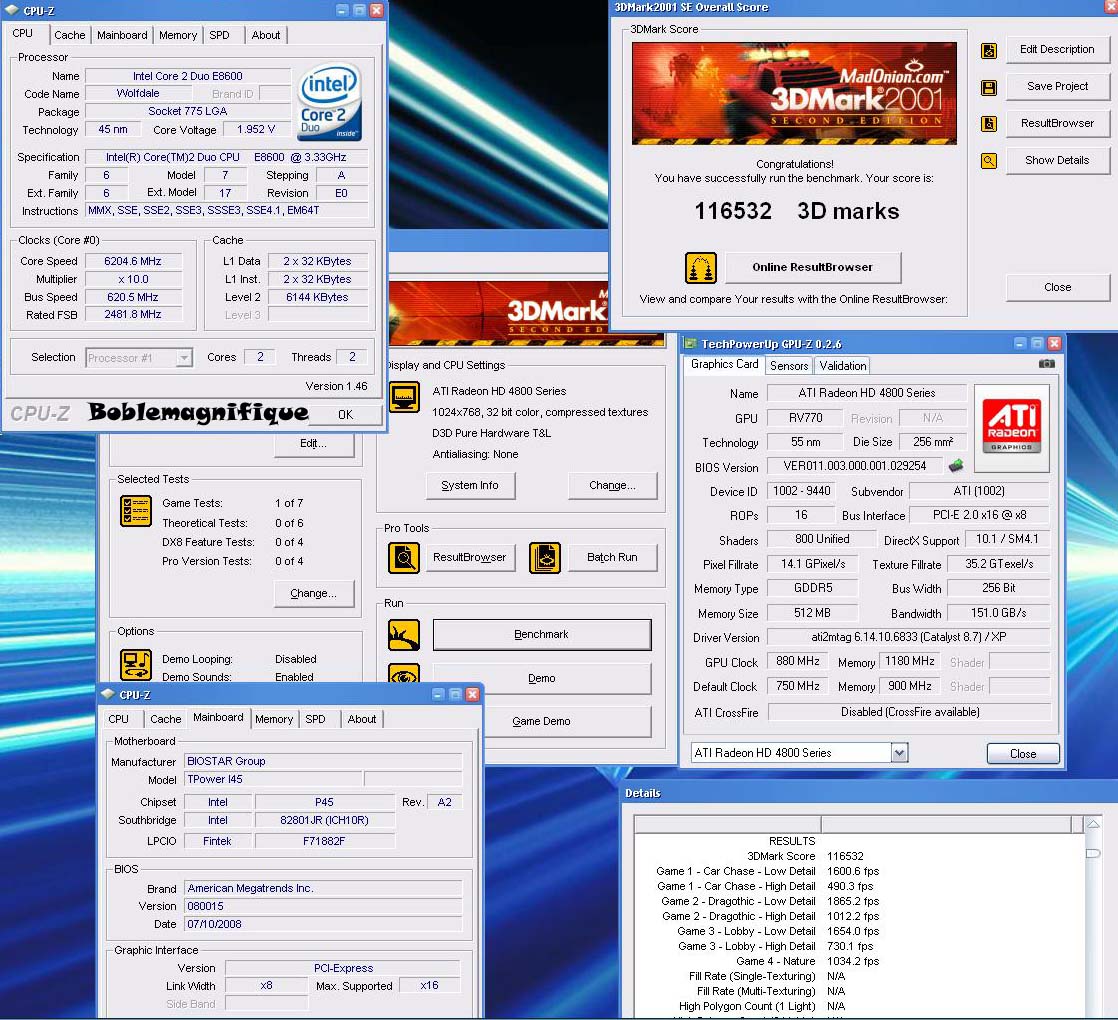Click the ResultBrowser icon in score window
The width and height of the screenshot is (1118, 1020).
click(x=989, y=124)
